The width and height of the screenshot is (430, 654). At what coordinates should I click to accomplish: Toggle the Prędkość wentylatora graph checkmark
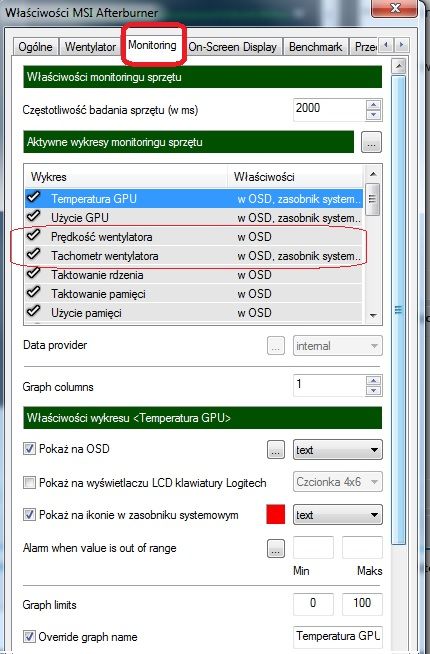click(33, 235)
